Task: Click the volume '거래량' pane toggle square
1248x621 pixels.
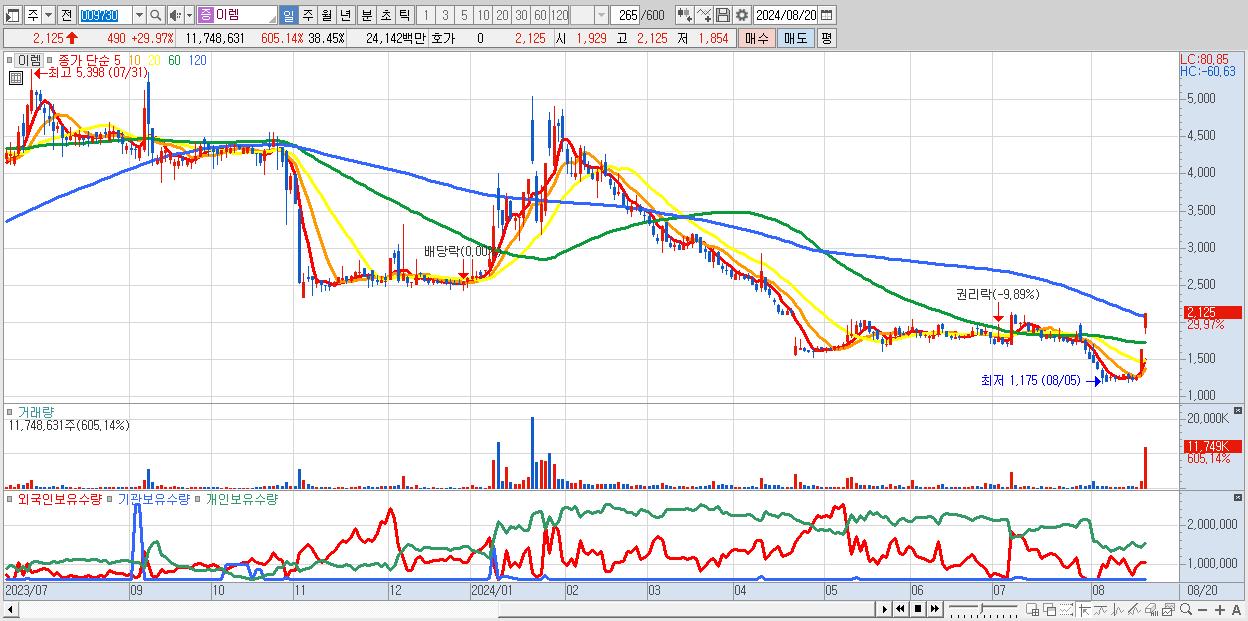Action: (x=10, y=412)
